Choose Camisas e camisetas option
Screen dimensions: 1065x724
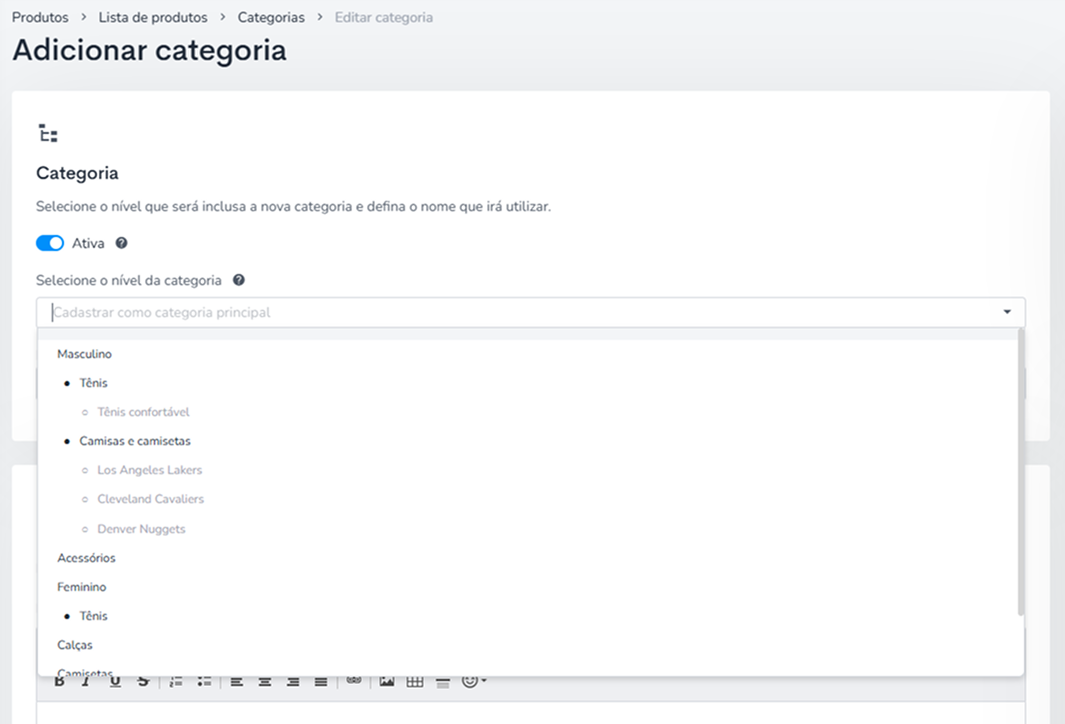(x=135, y=441)
